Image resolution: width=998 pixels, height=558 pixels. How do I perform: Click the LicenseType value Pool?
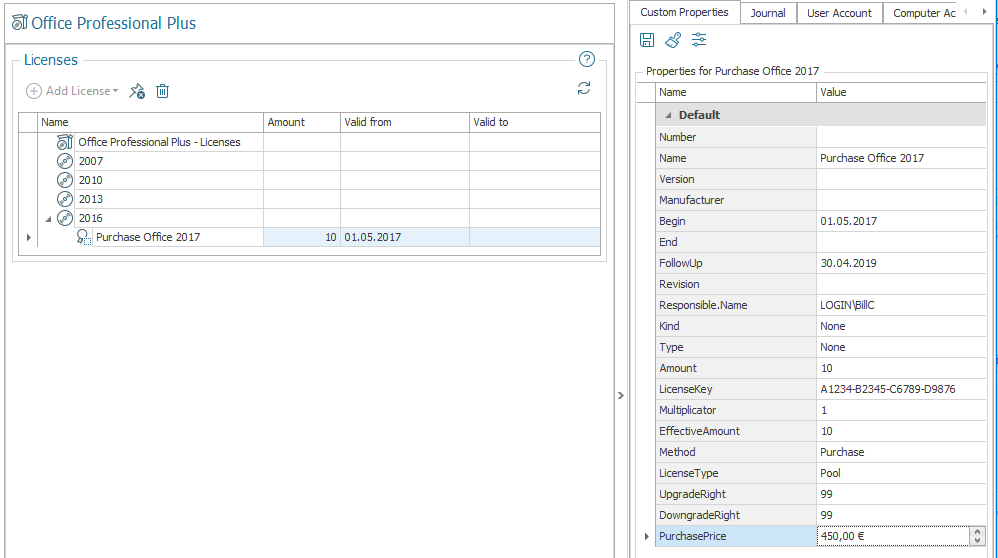point(901,473)
